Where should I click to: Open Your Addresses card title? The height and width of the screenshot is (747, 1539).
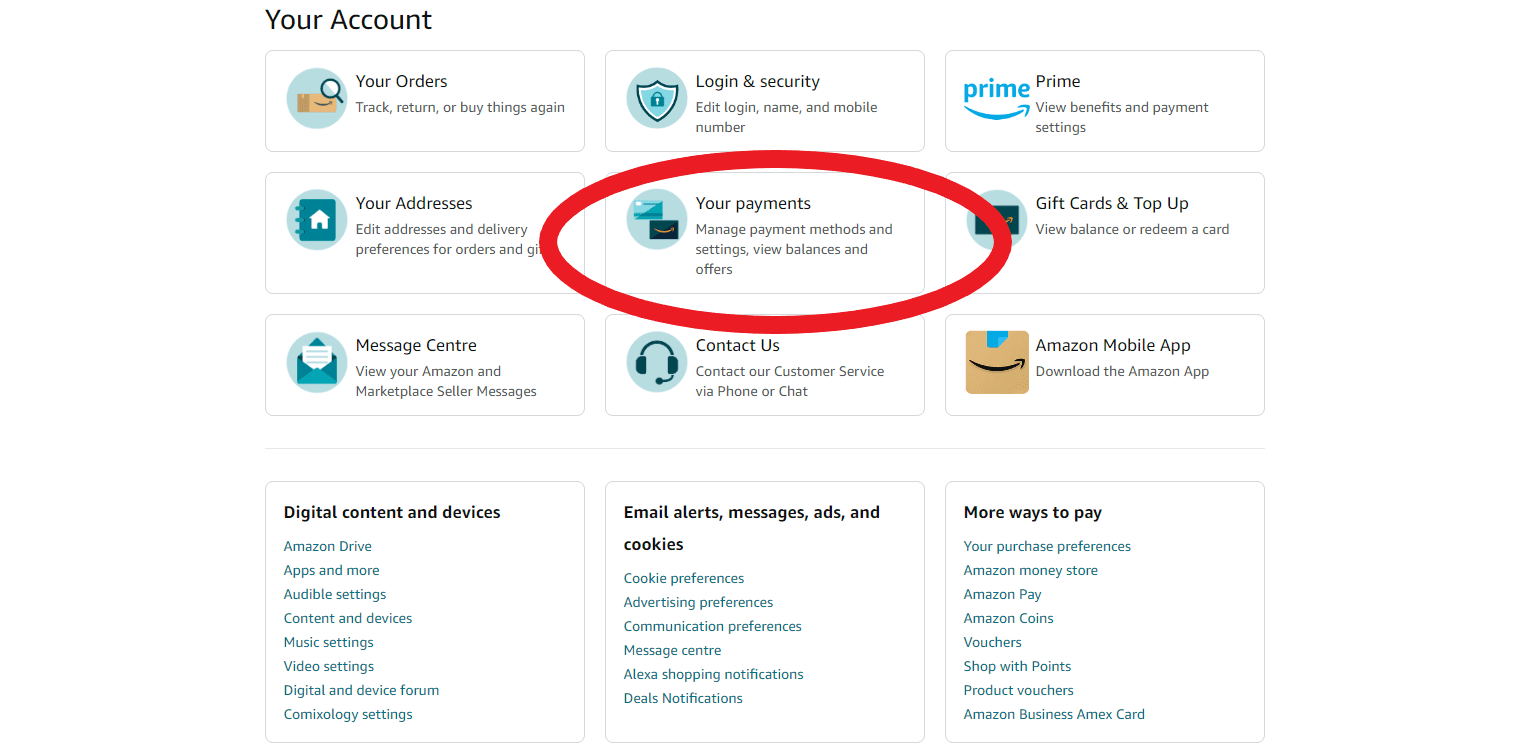[x=414, y=203]
